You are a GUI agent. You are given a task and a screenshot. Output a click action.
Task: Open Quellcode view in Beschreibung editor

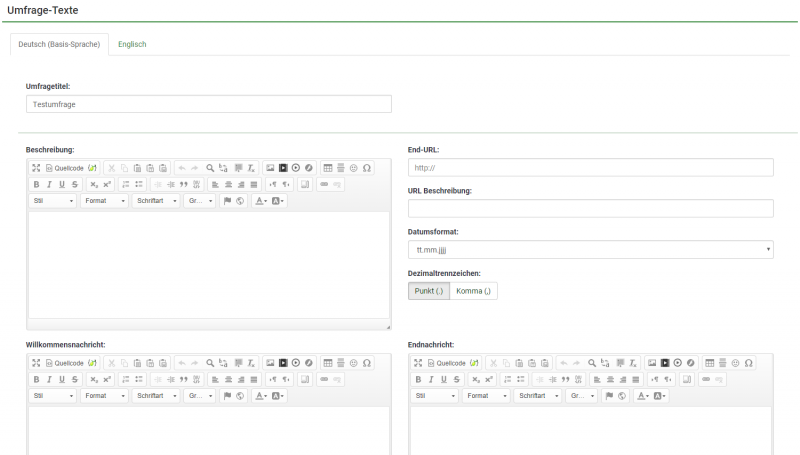(64, 168)
